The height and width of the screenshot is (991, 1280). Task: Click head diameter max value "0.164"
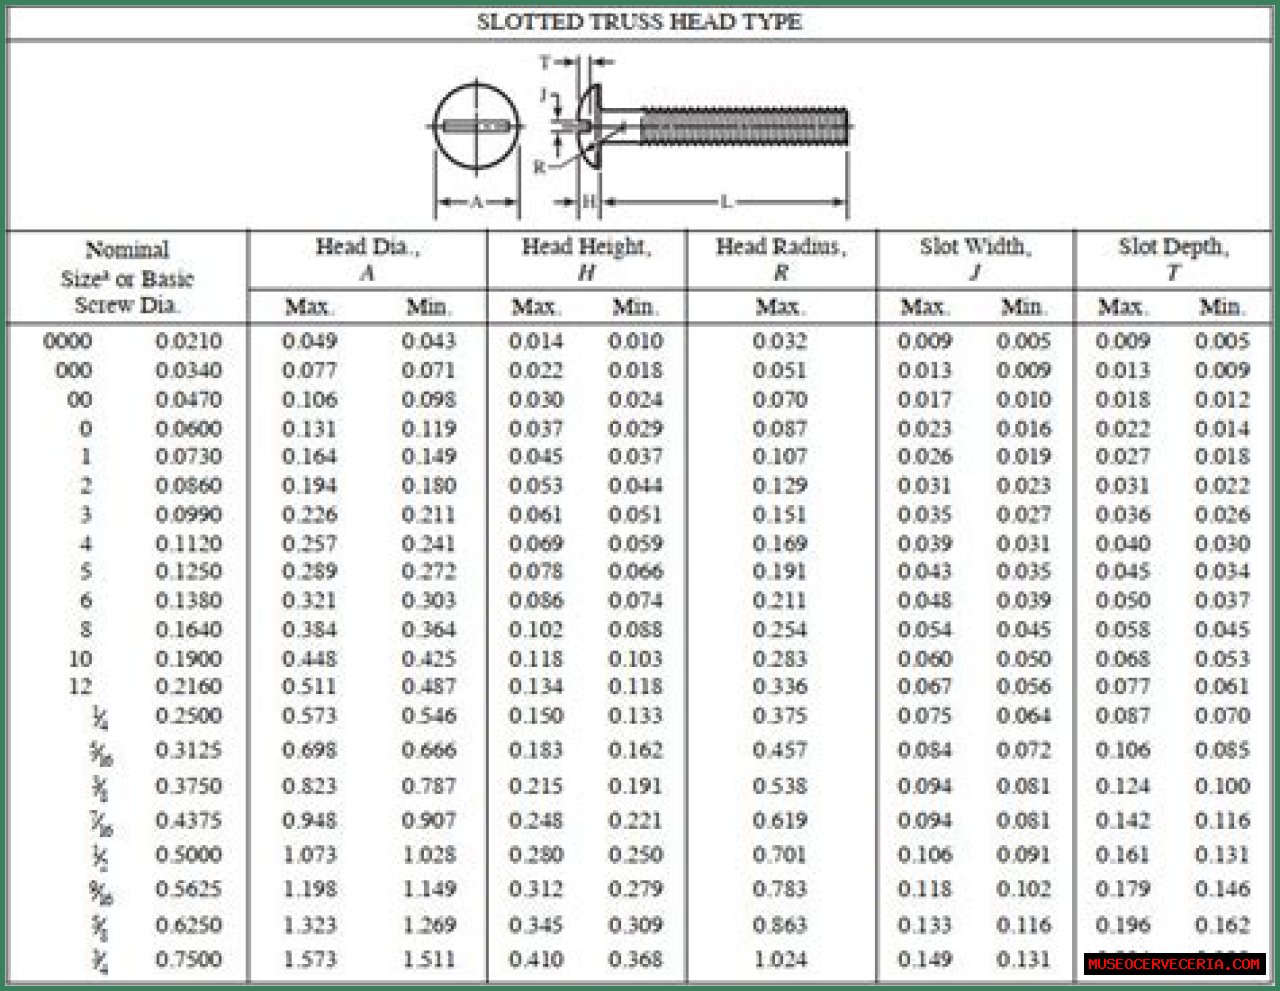pyautogui.click(x=309, y=457)
